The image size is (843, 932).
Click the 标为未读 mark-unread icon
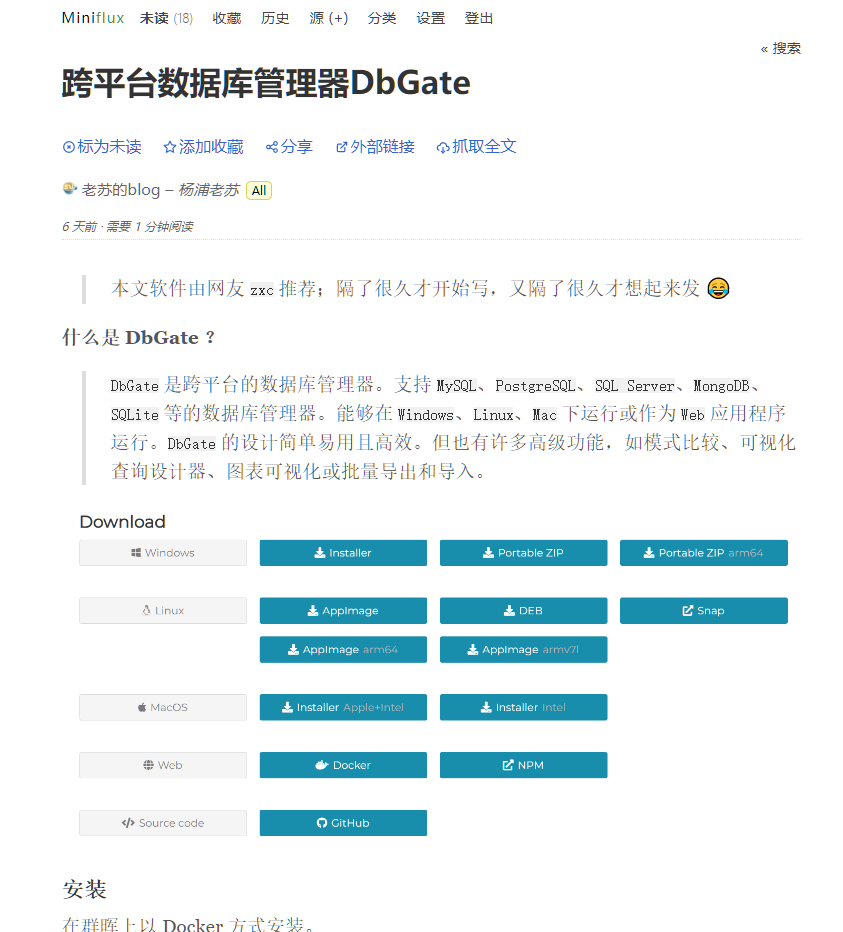point(69,147)
